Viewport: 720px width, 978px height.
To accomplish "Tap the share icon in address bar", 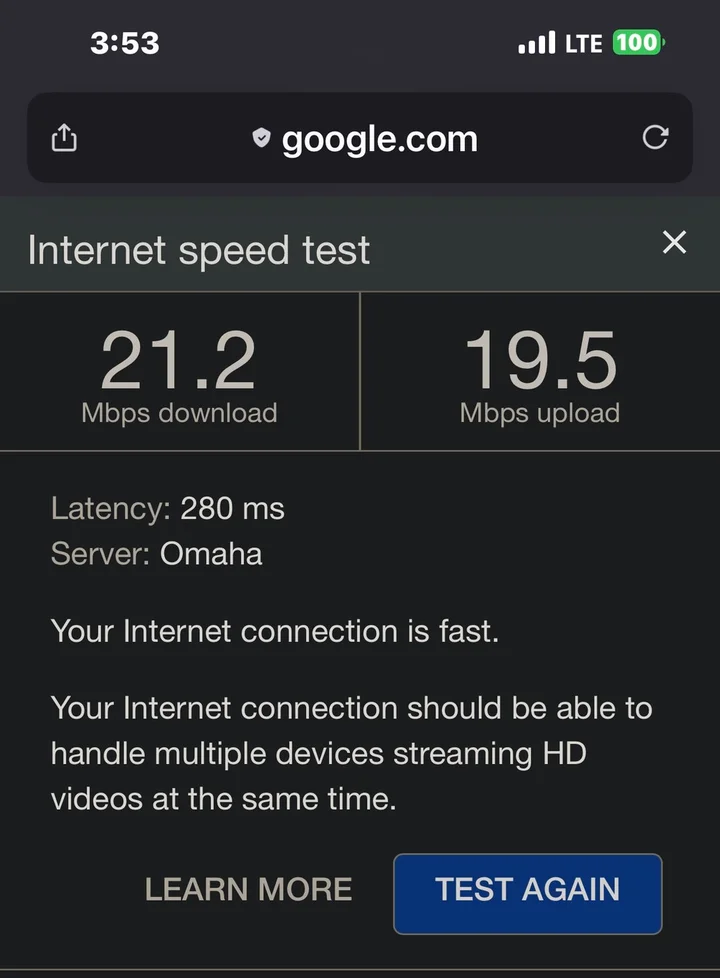I will tap(64, 138).
